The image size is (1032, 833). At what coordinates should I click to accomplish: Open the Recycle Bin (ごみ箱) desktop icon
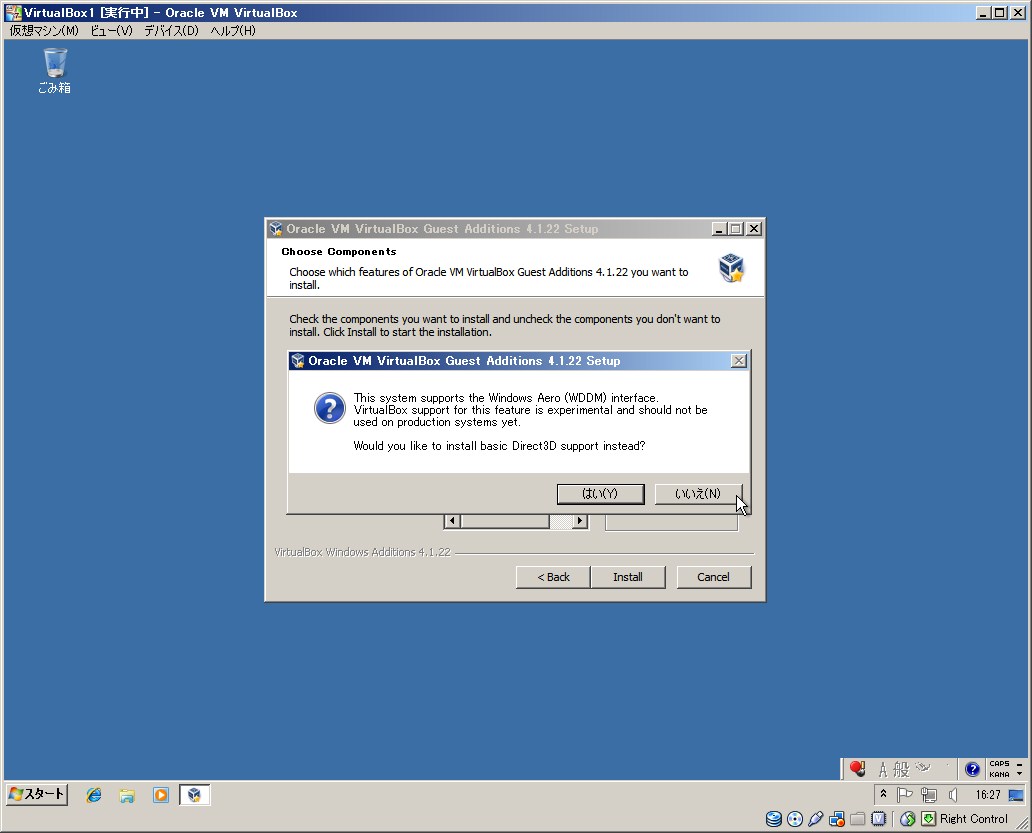click(x=55, y=71)
